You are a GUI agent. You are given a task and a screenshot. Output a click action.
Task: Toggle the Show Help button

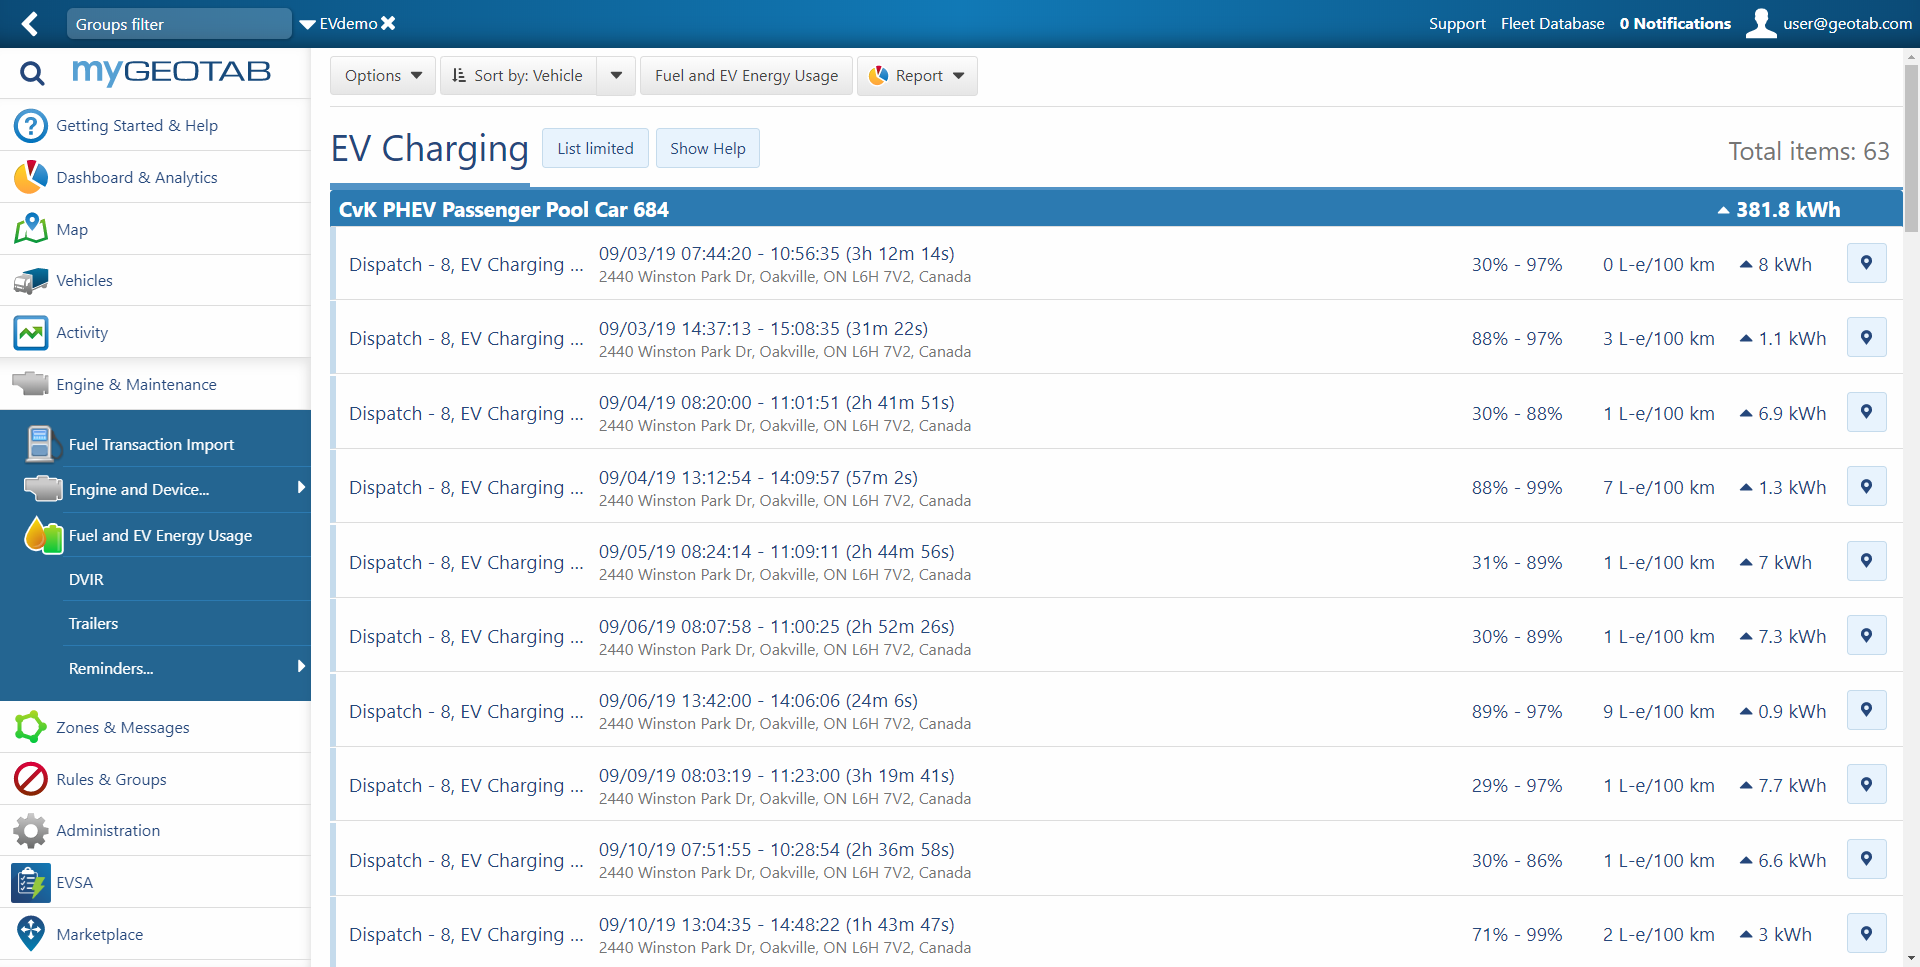point(707,148)
